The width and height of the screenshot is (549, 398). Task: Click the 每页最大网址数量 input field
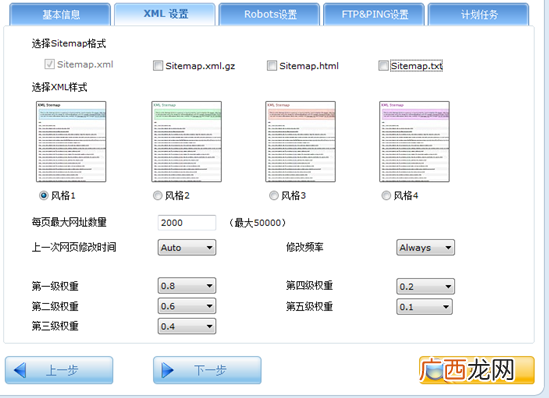point(187,223)
